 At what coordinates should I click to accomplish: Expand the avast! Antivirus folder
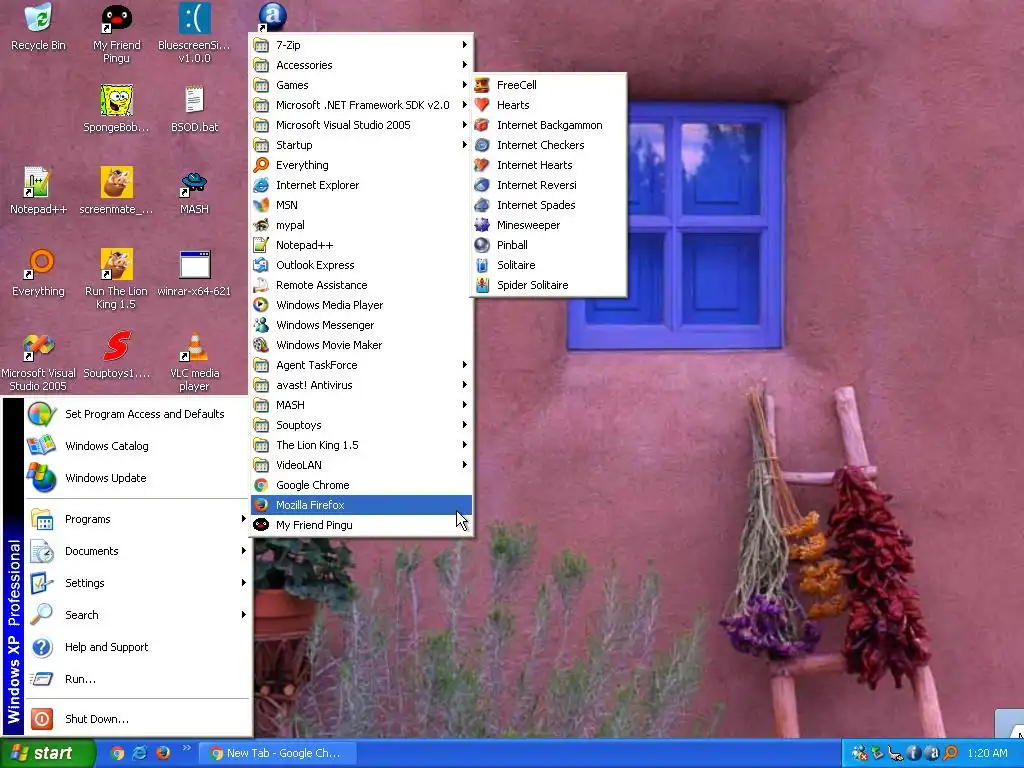click(x=361, y=385)
